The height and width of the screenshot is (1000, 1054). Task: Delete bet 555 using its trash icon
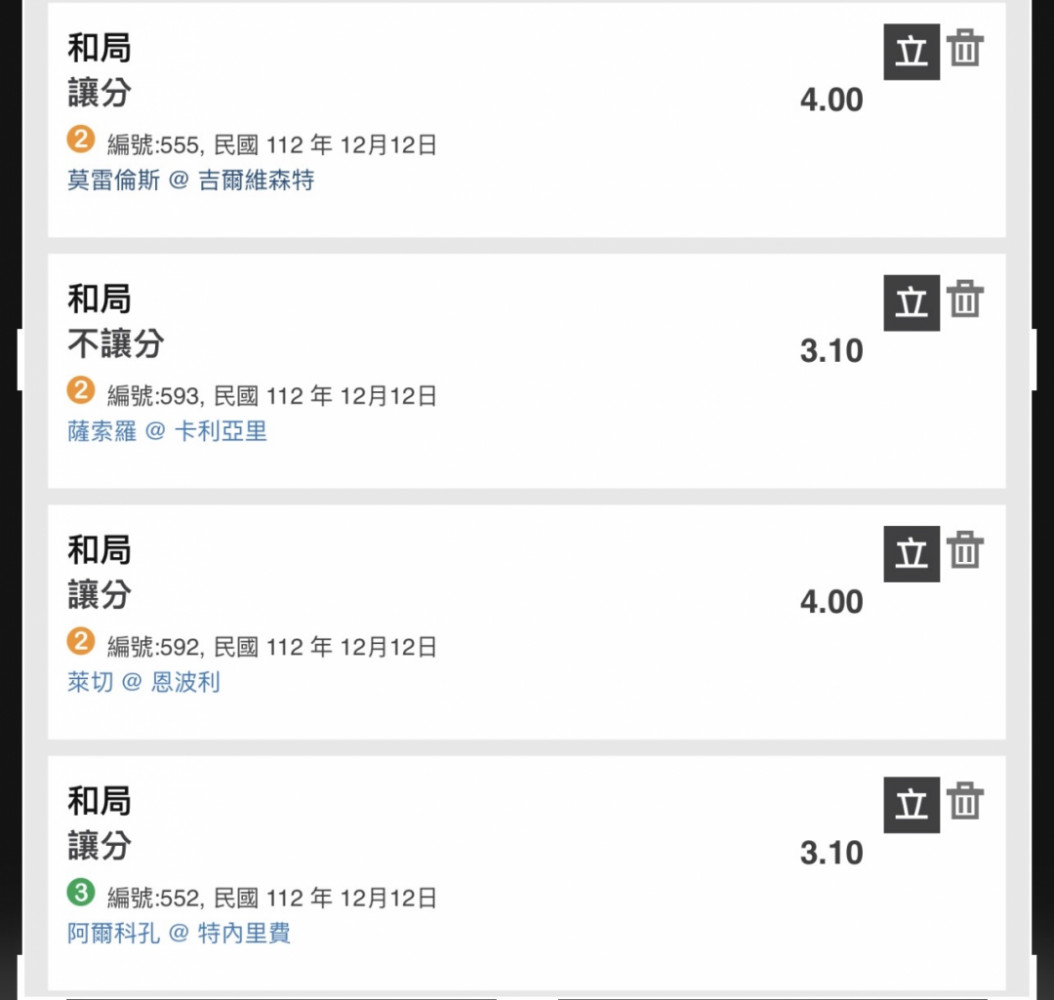coord(965,48)
